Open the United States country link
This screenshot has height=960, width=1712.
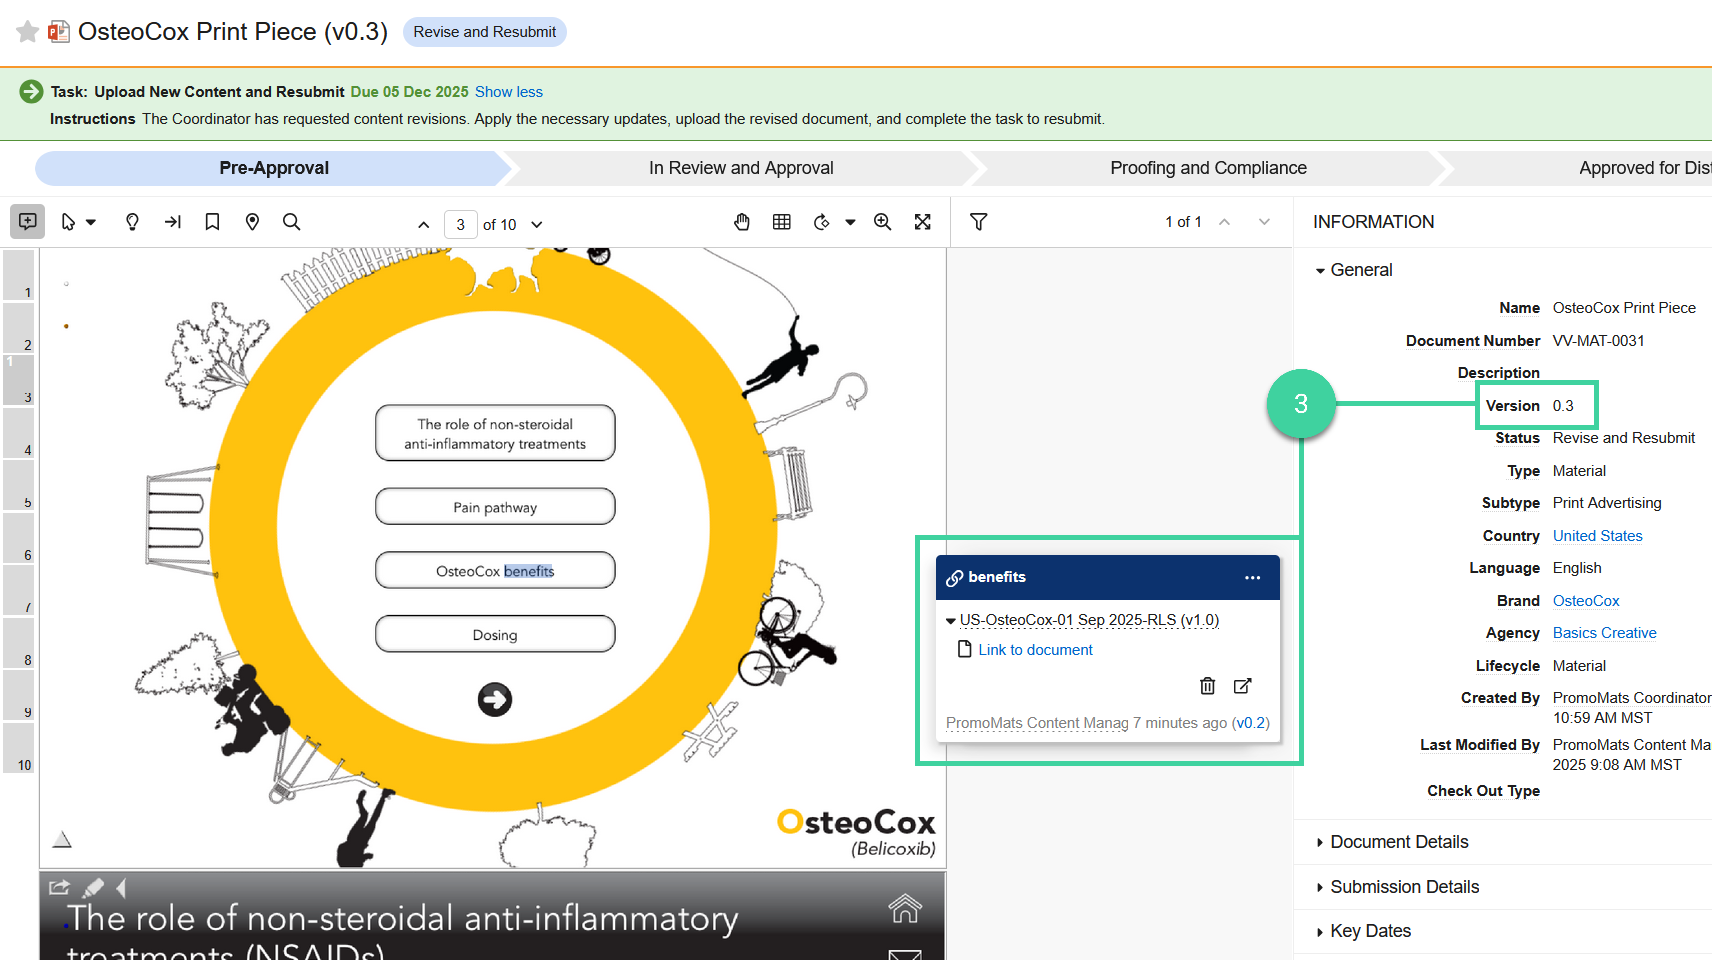(x=1596, y=535)
